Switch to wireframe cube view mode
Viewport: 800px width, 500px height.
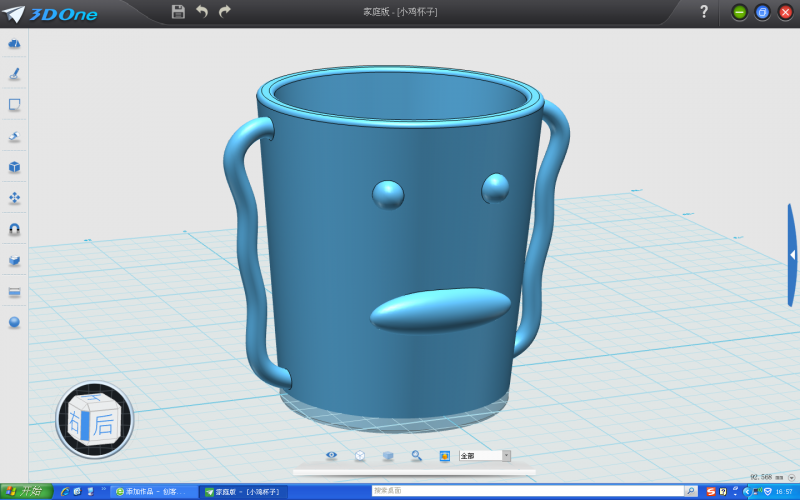coord(360,456)
